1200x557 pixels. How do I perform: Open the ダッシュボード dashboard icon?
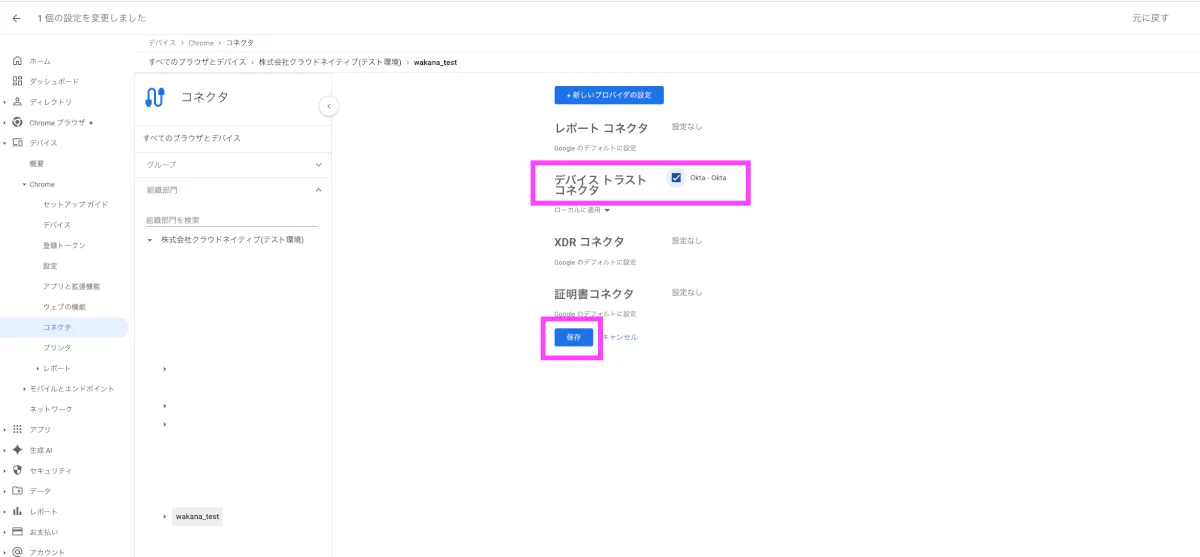point(17,81)
